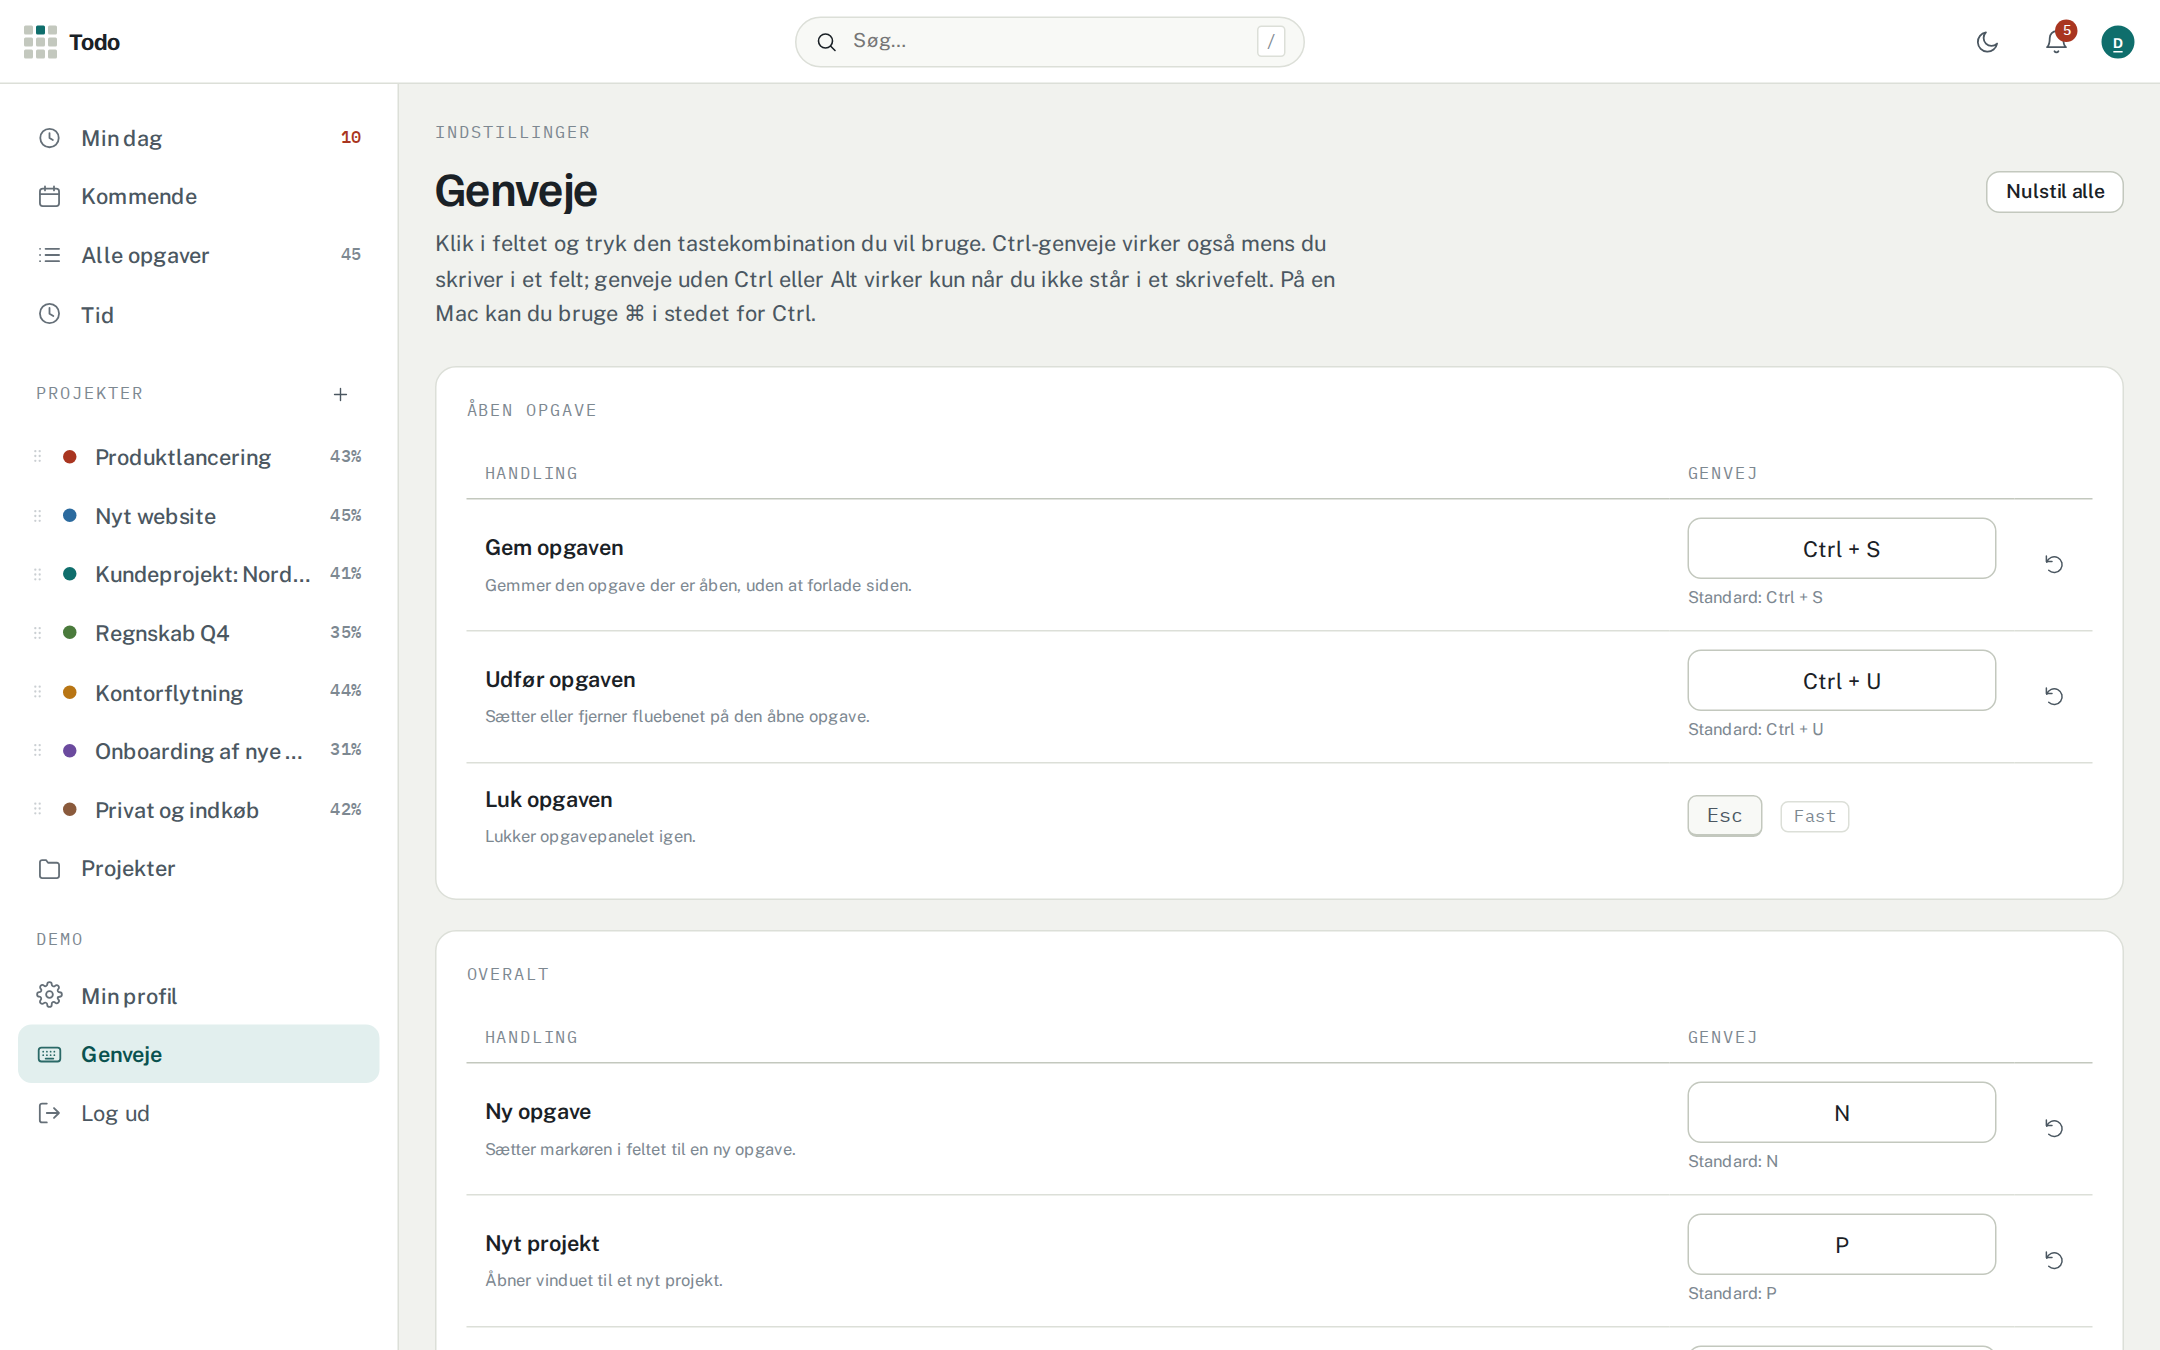Open Onboarding af nye... project
Screen dimensions: 2160x1350
(x=198, y=751)
